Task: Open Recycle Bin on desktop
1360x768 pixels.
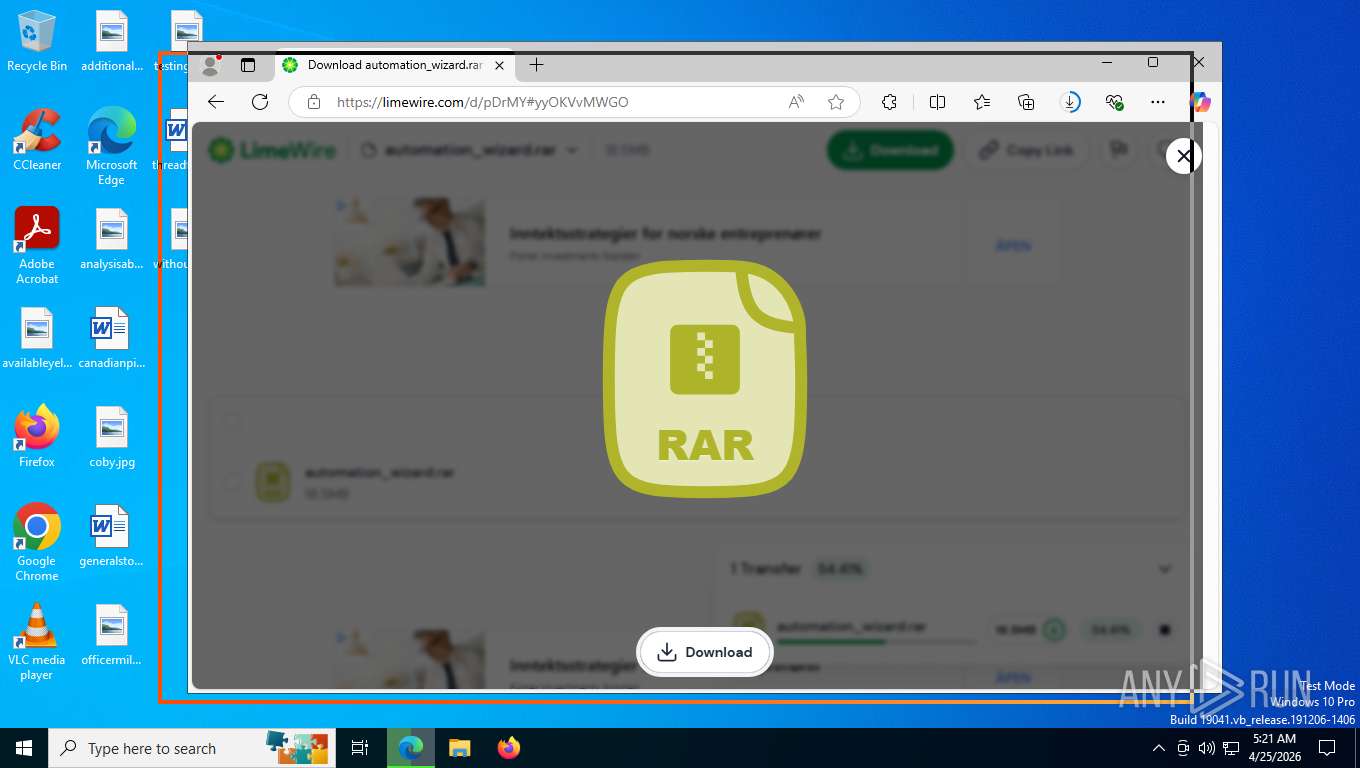Action: tap(37, 42)
